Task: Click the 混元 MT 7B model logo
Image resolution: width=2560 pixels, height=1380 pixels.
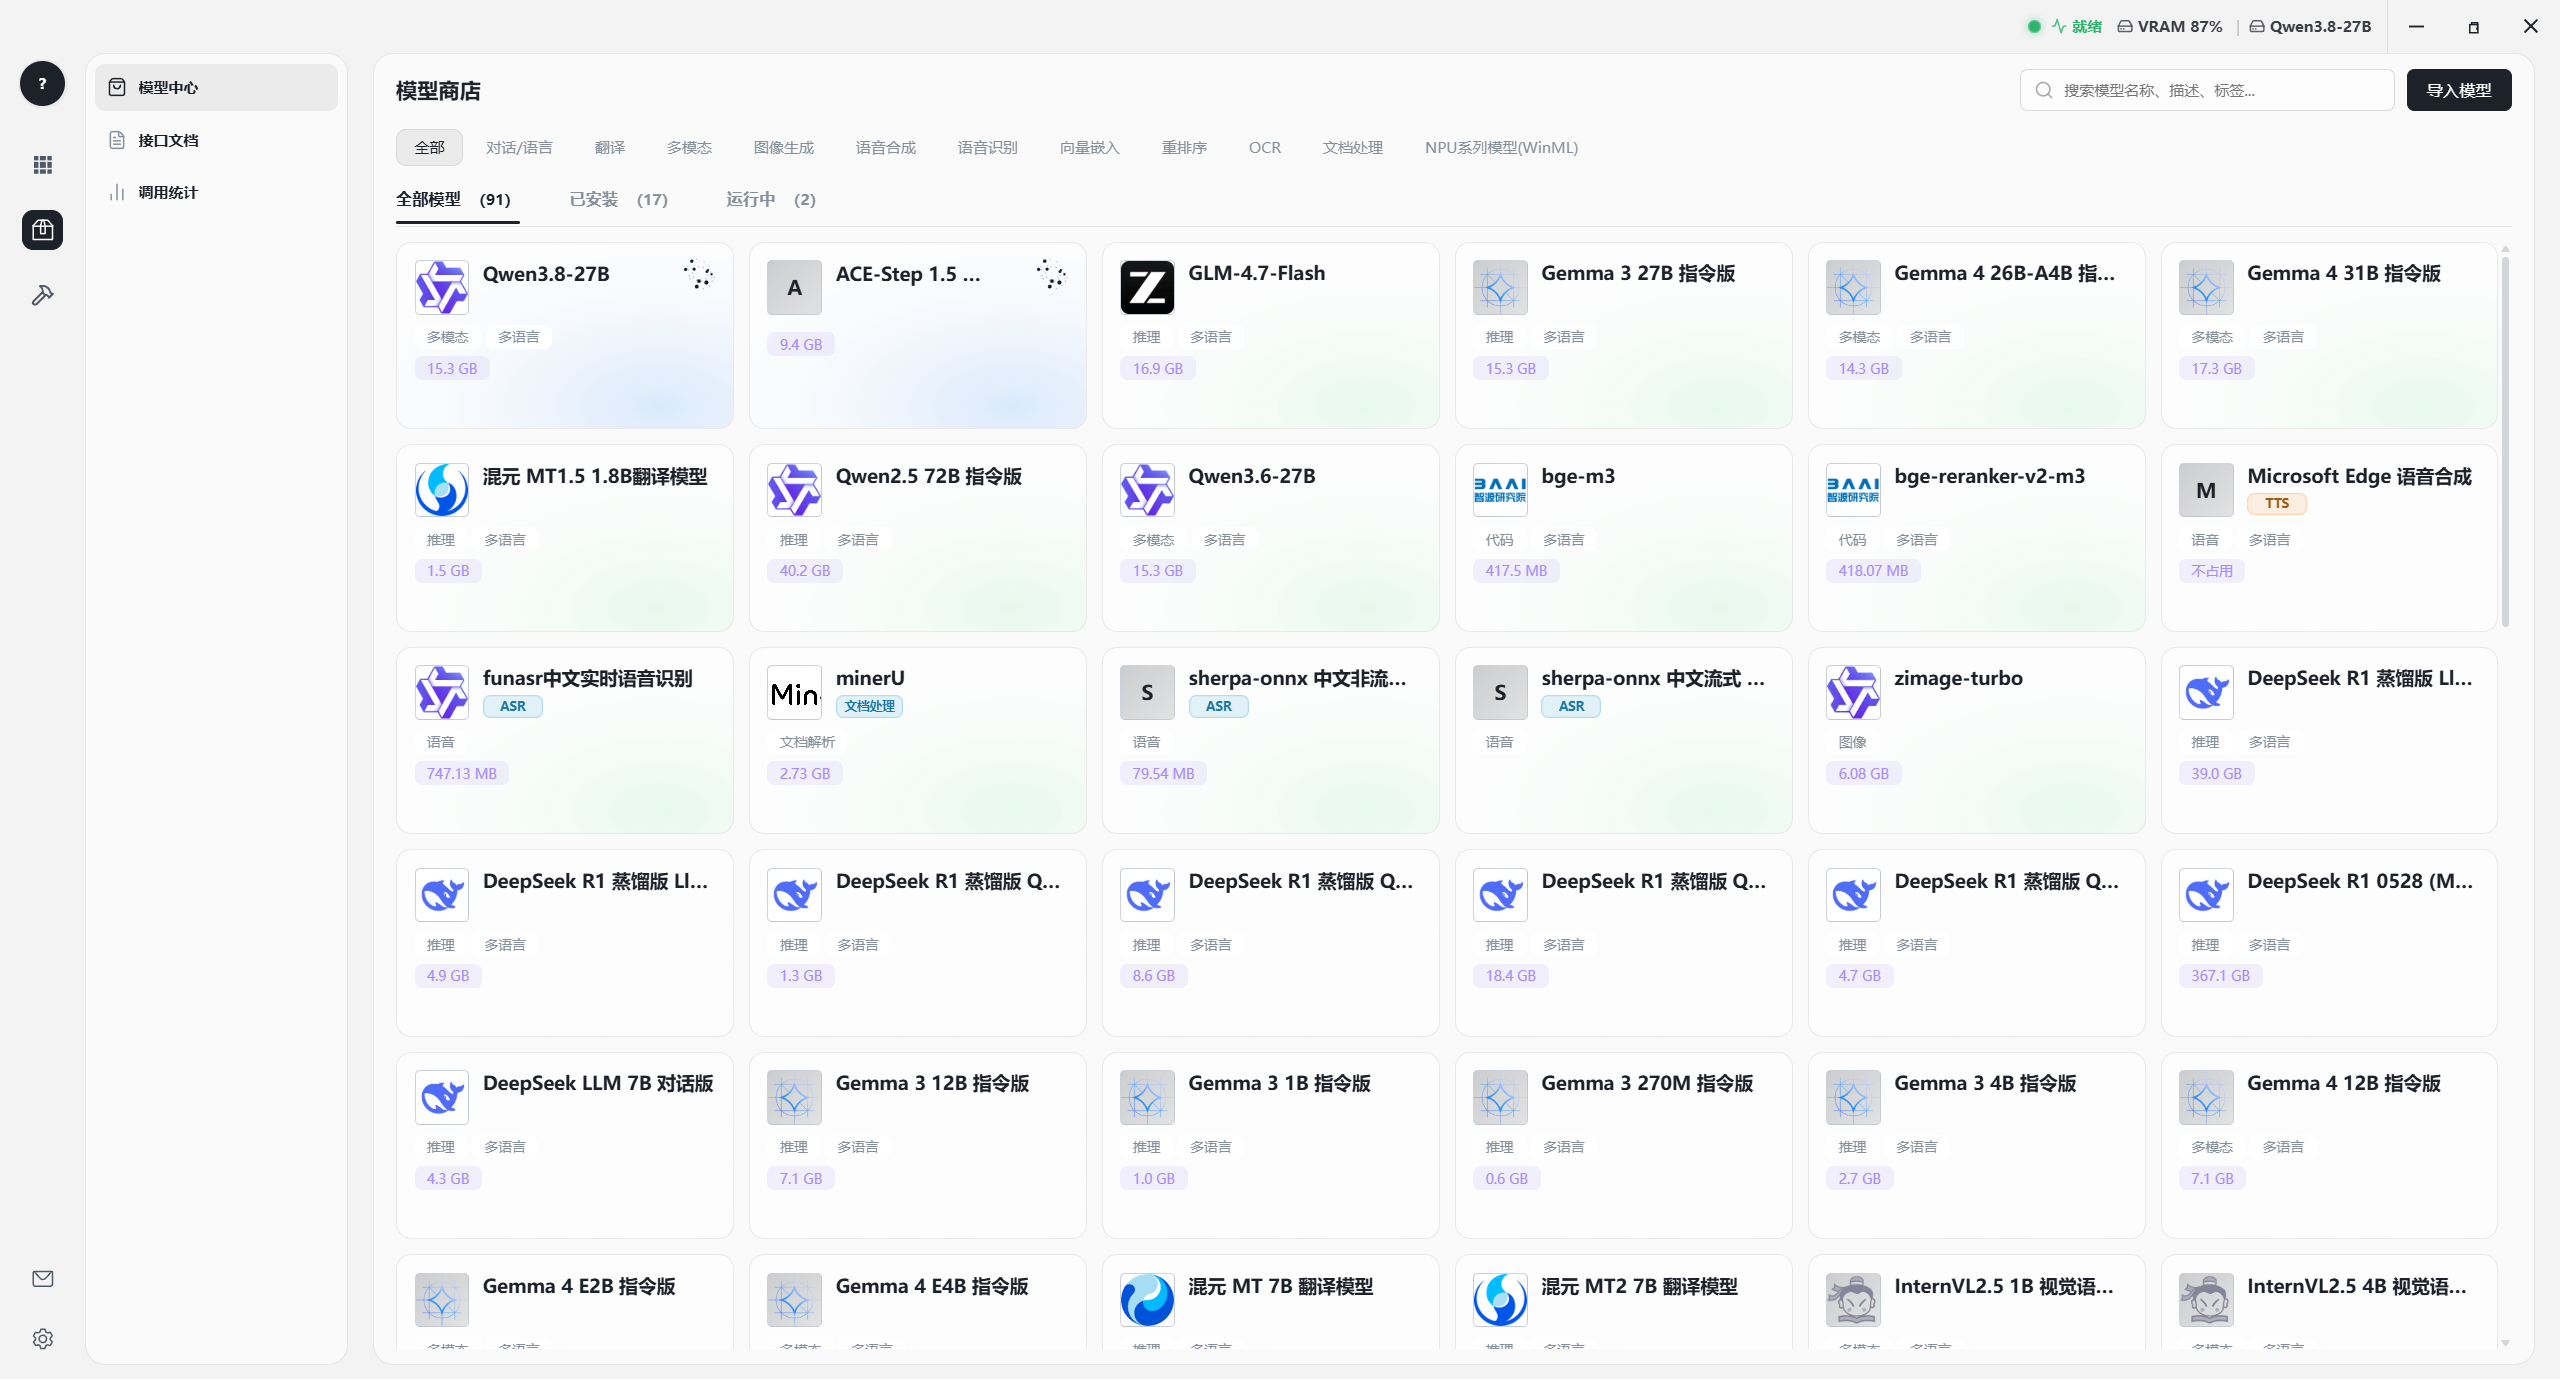Action: point(1147,1300)
